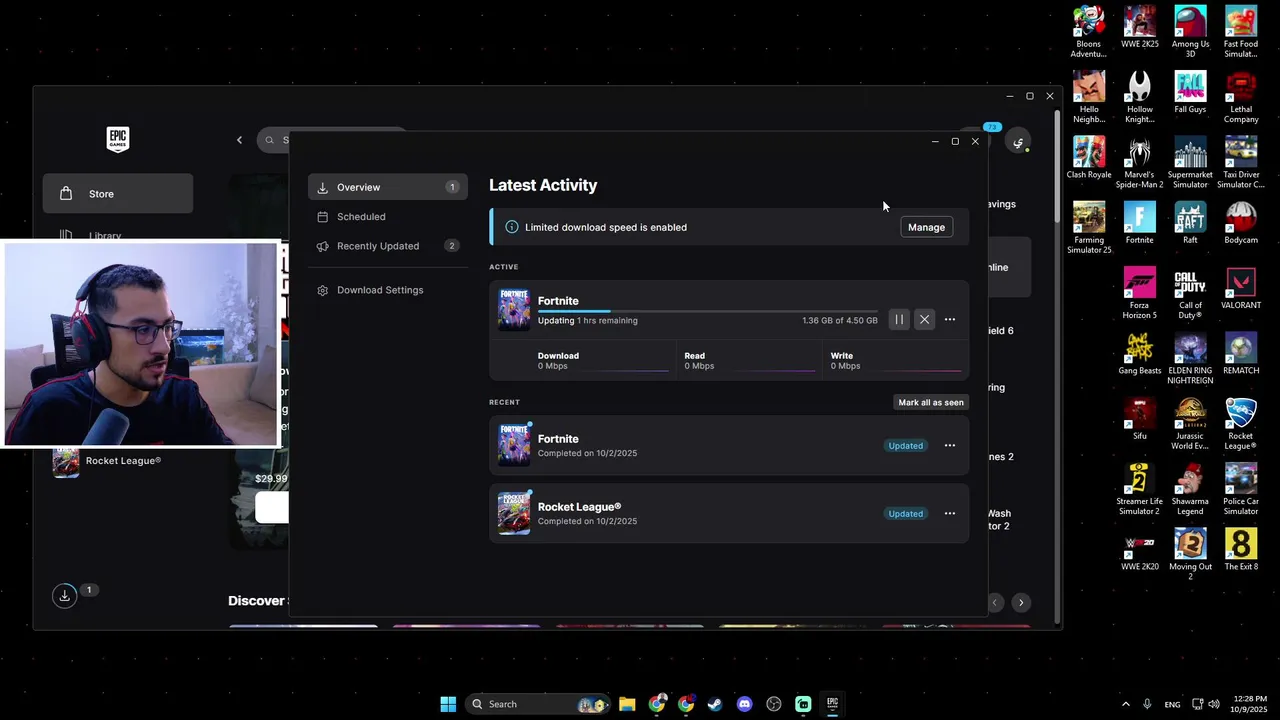Open Farming Simulator 25 desktop shortcut

pos(1089,228)
